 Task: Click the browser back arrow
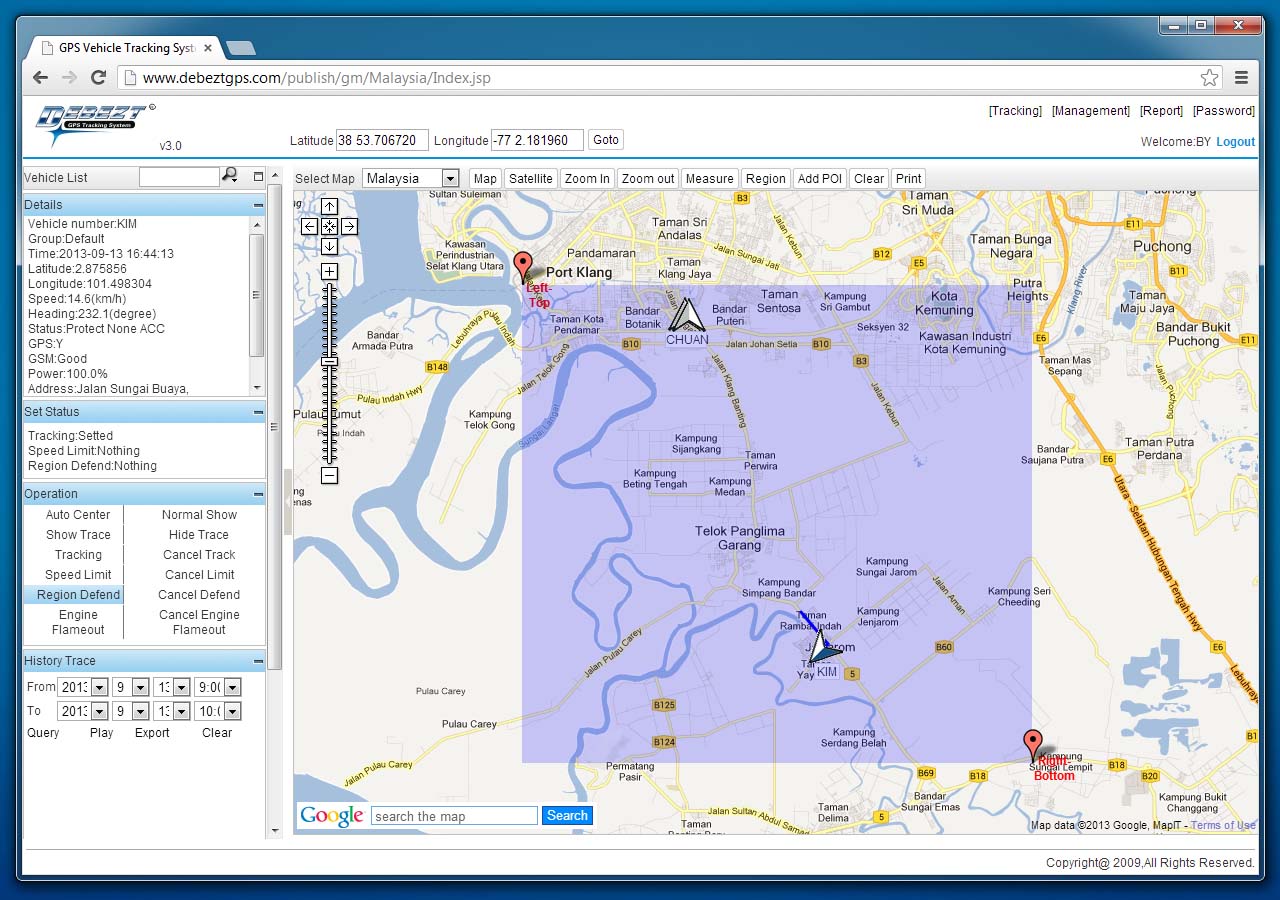pyautogui.click(x=40, y=77)
